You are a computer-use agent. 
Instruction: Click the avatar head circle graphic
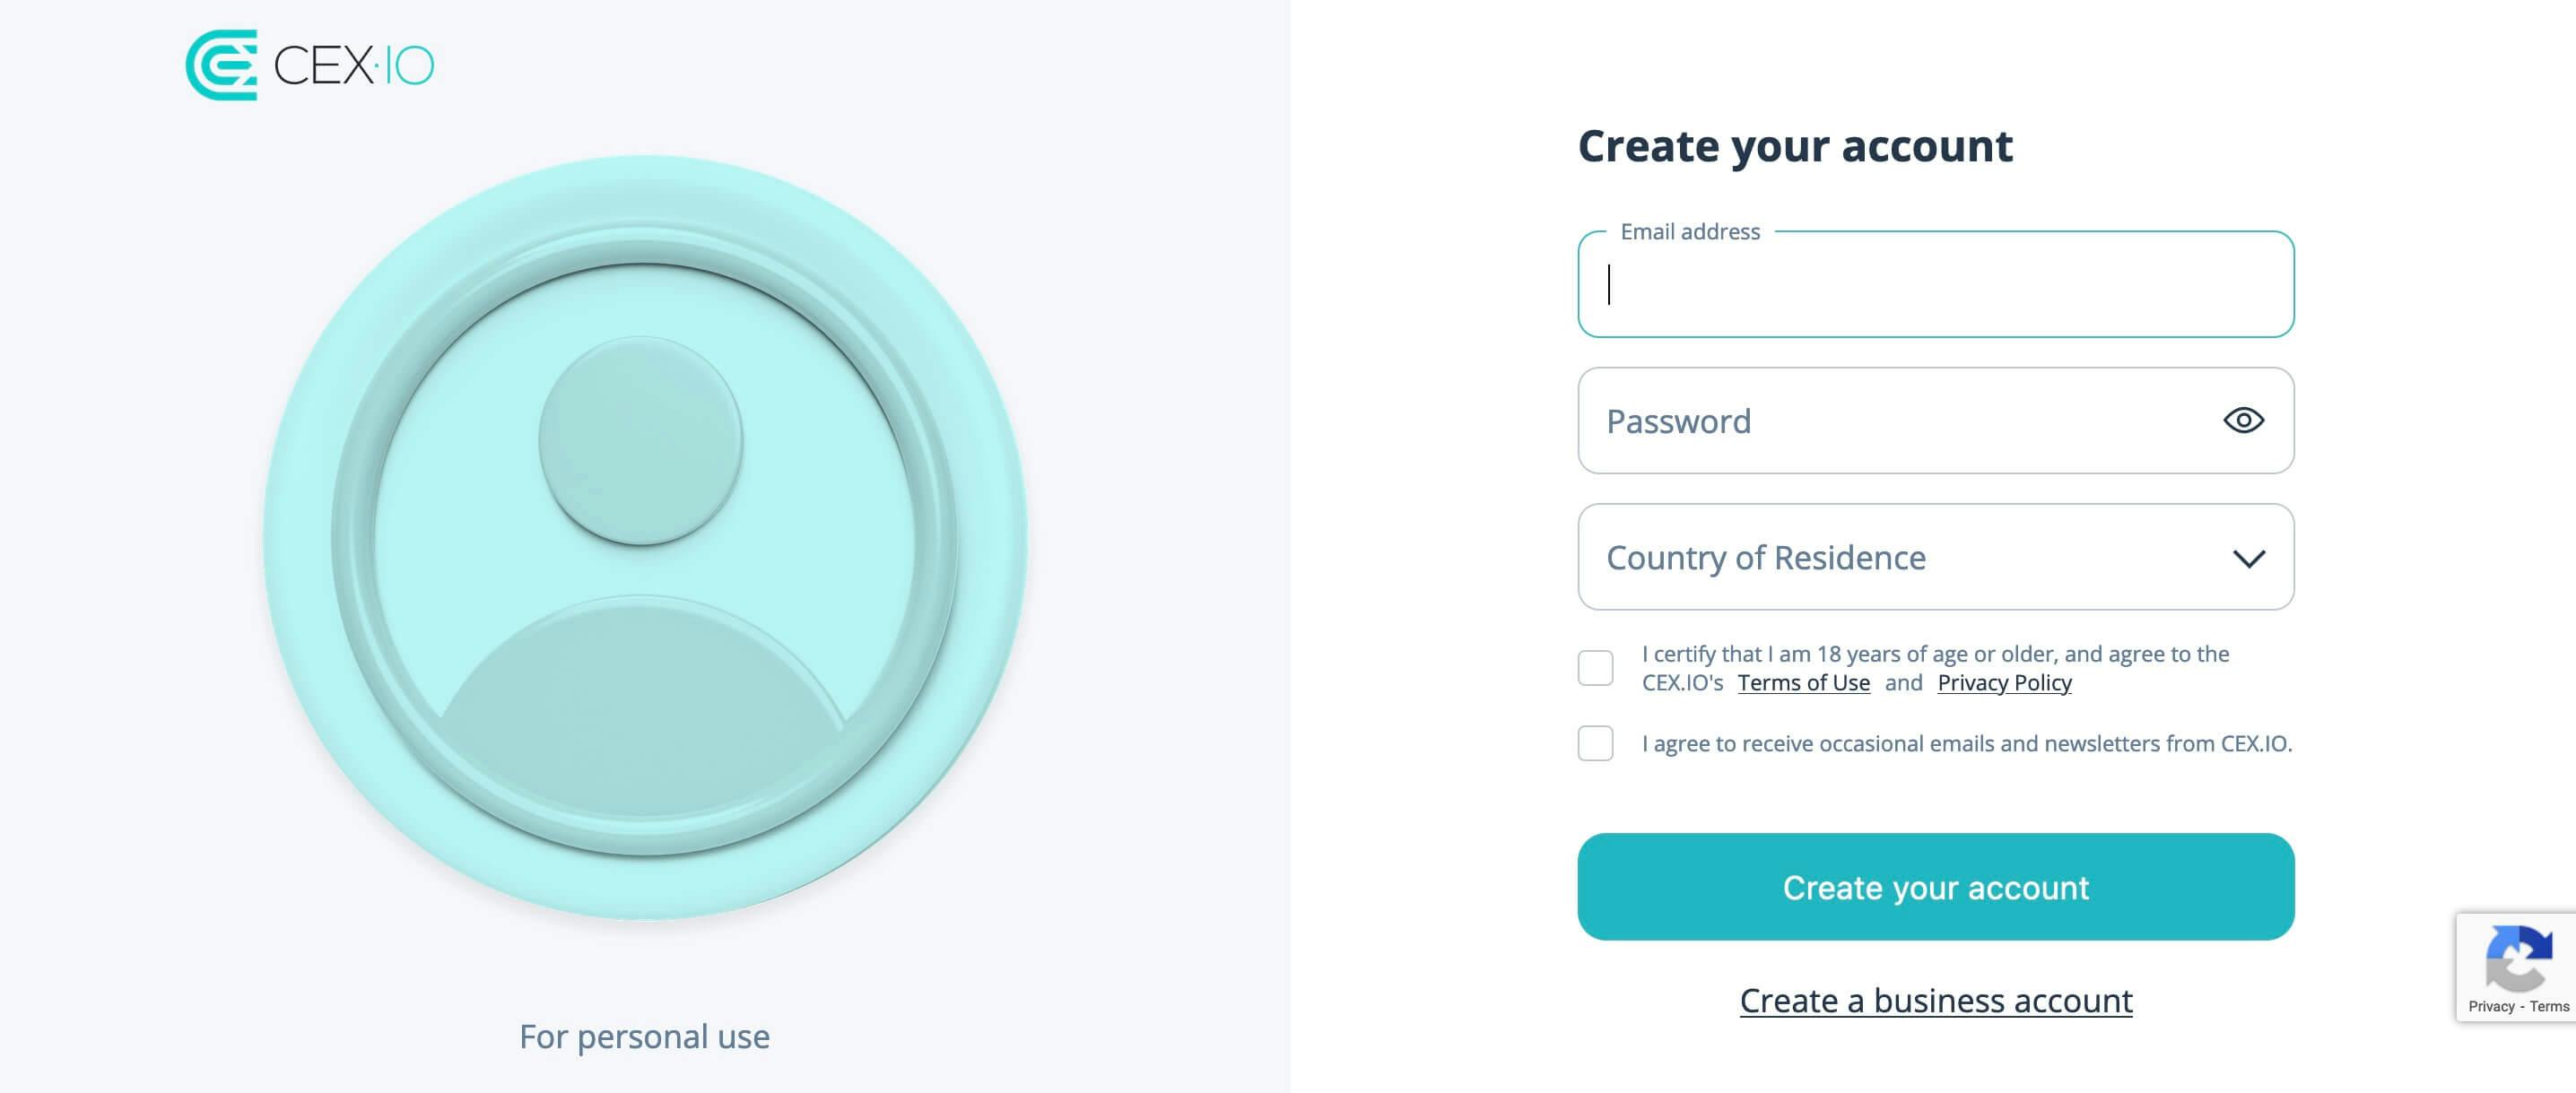[641, 441]
